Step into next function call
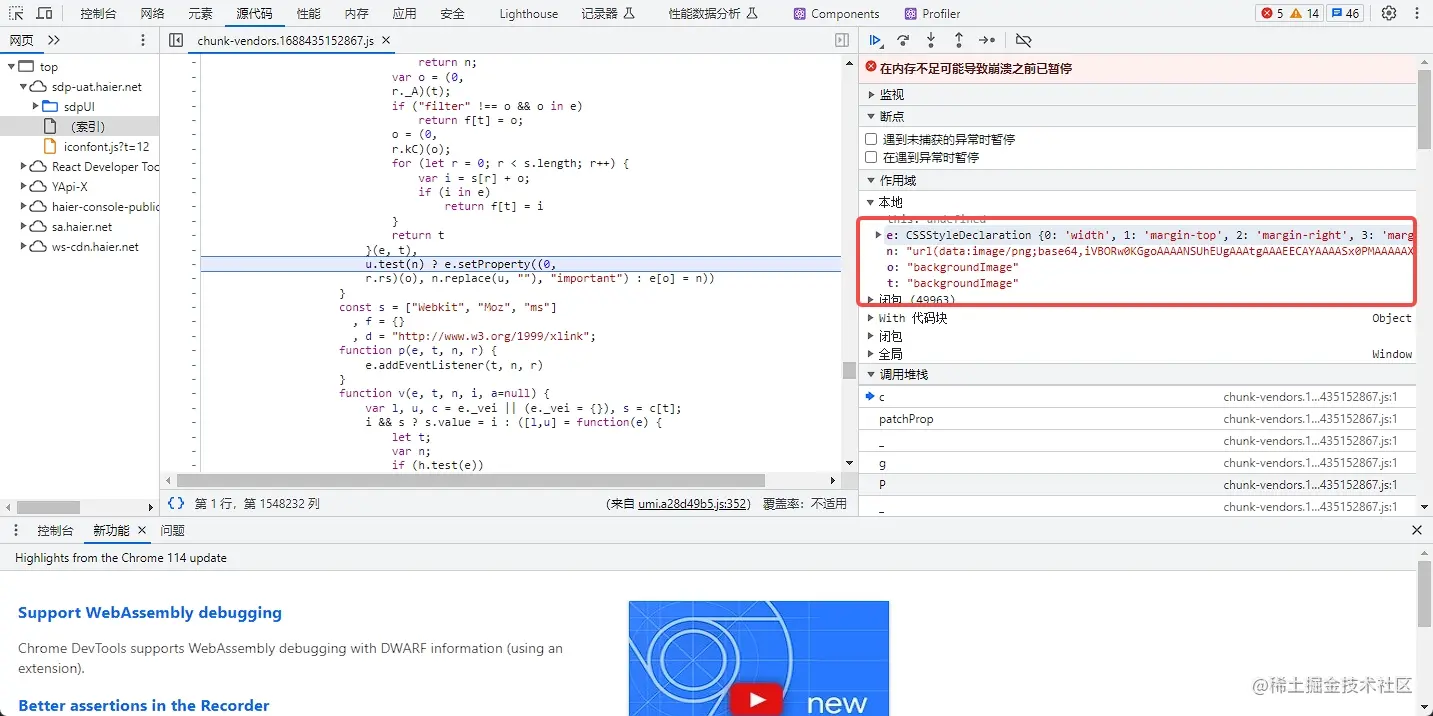Screen dimensions: 1433x716 [x=931, y=40]
